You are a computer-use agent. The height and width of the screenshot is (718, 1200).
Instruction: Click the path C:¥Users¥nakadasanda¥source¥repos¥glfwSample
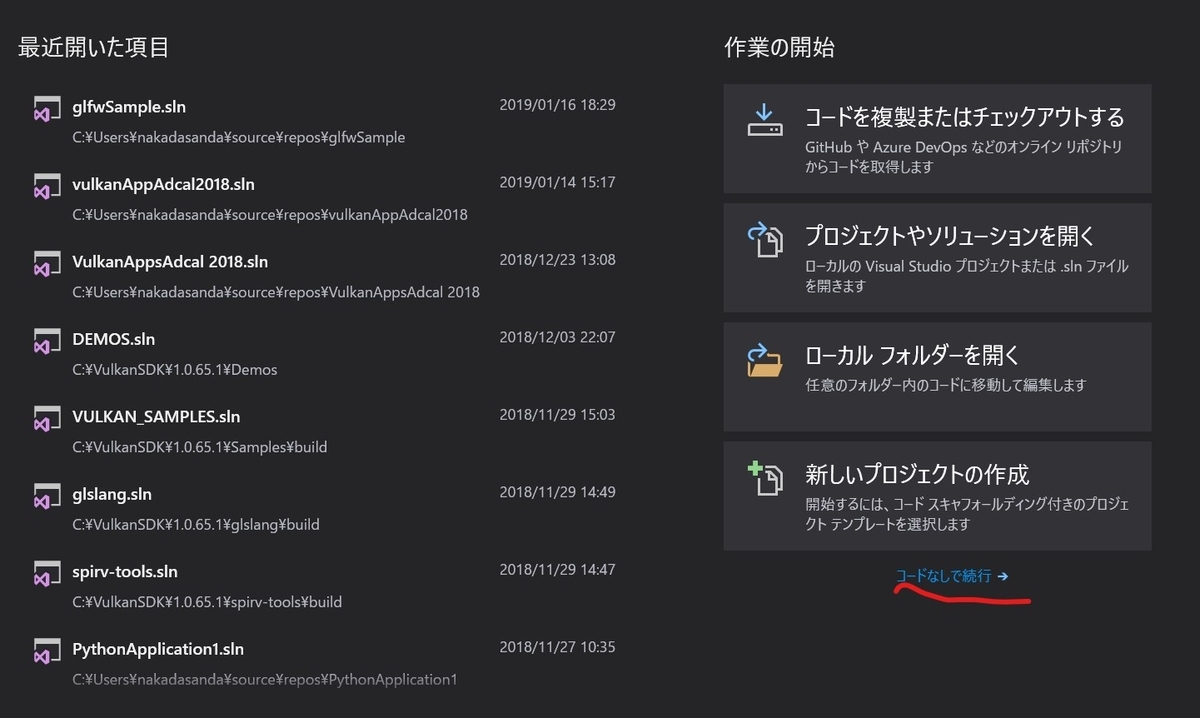click(x=238, y=137)
